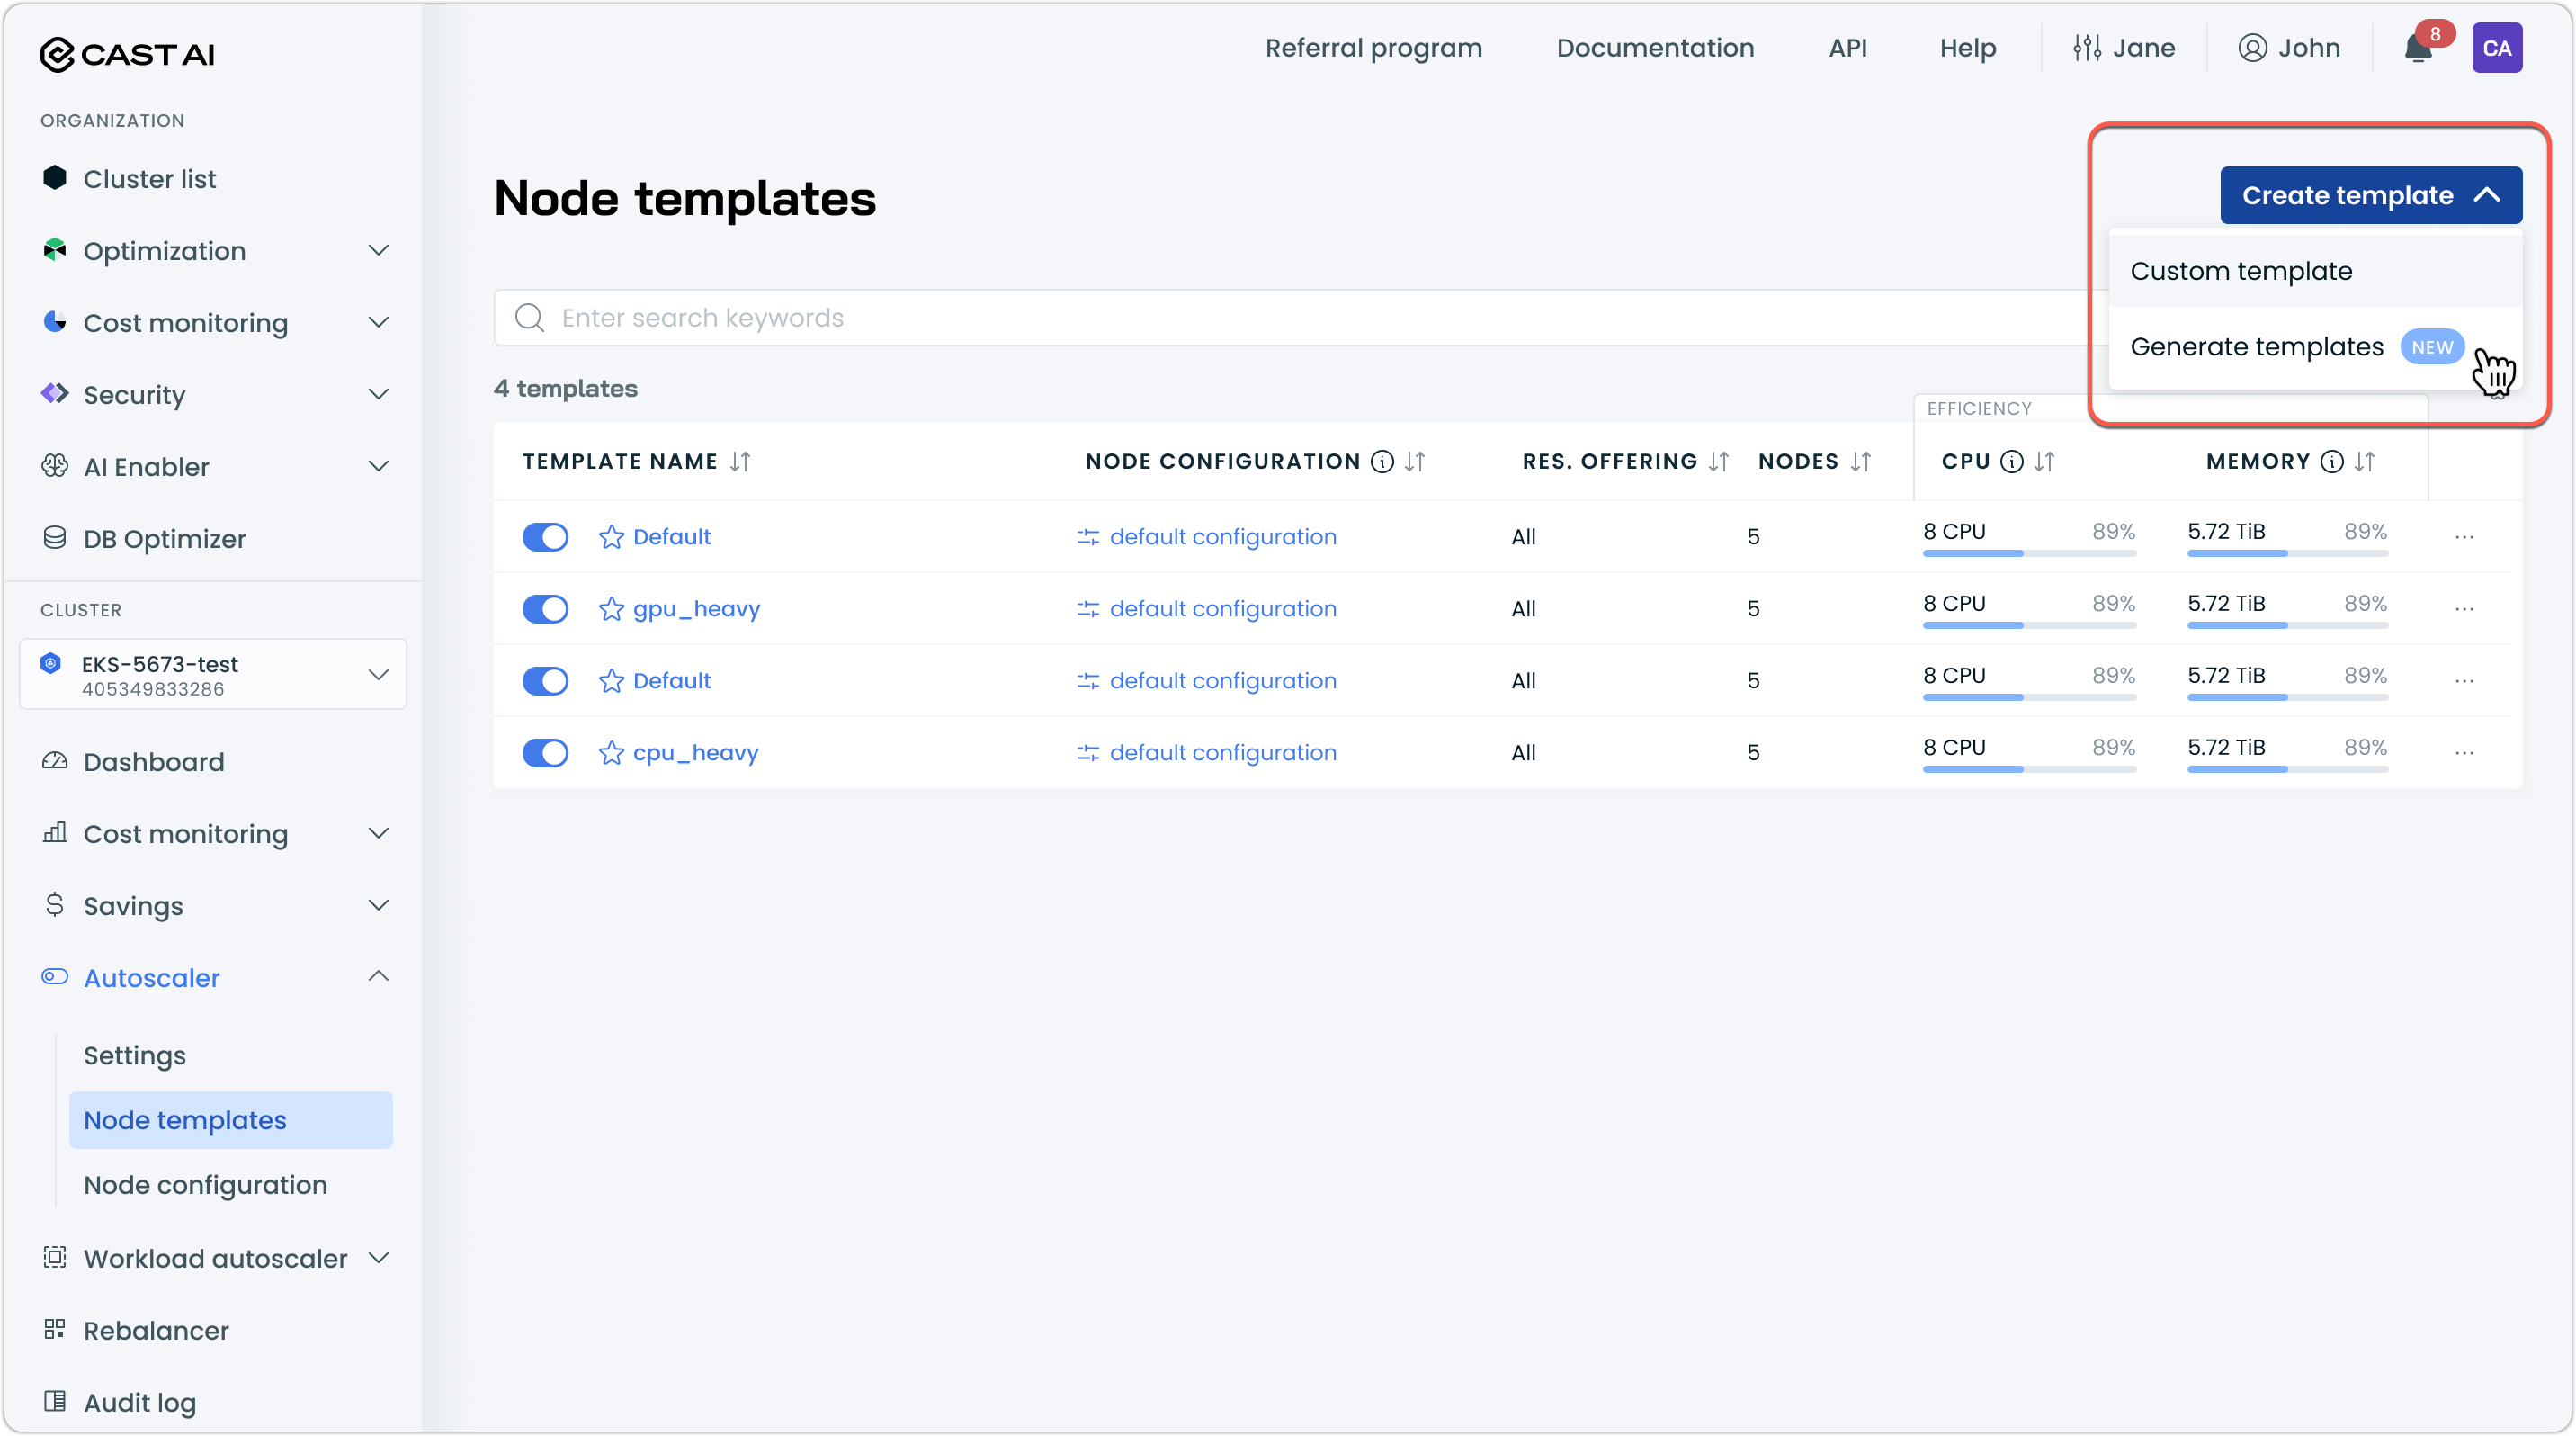
Task: Sort by Template Name arrows icon
Action: point(740,462)
